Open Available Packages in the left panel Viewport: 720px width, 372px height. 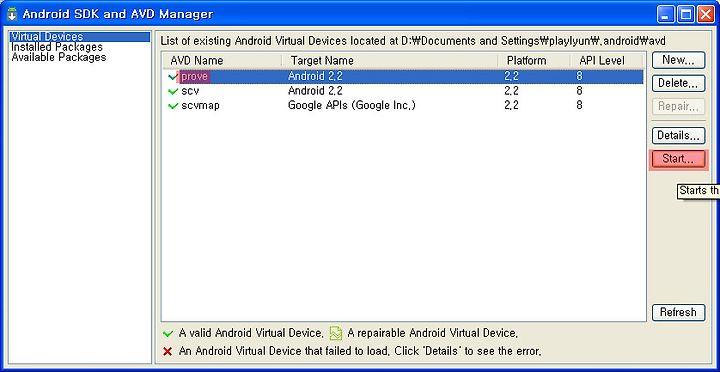[x=59, y=57]
